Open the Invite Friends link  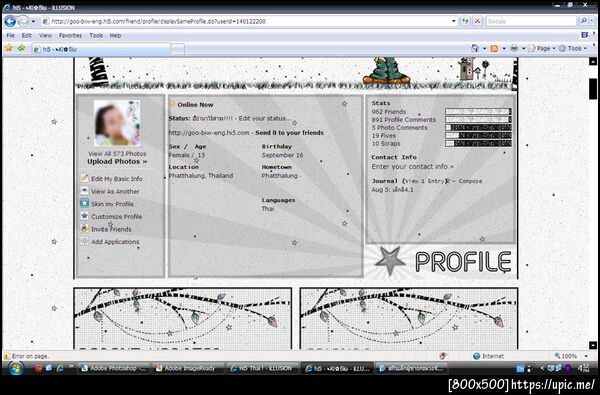click(111, 229)
